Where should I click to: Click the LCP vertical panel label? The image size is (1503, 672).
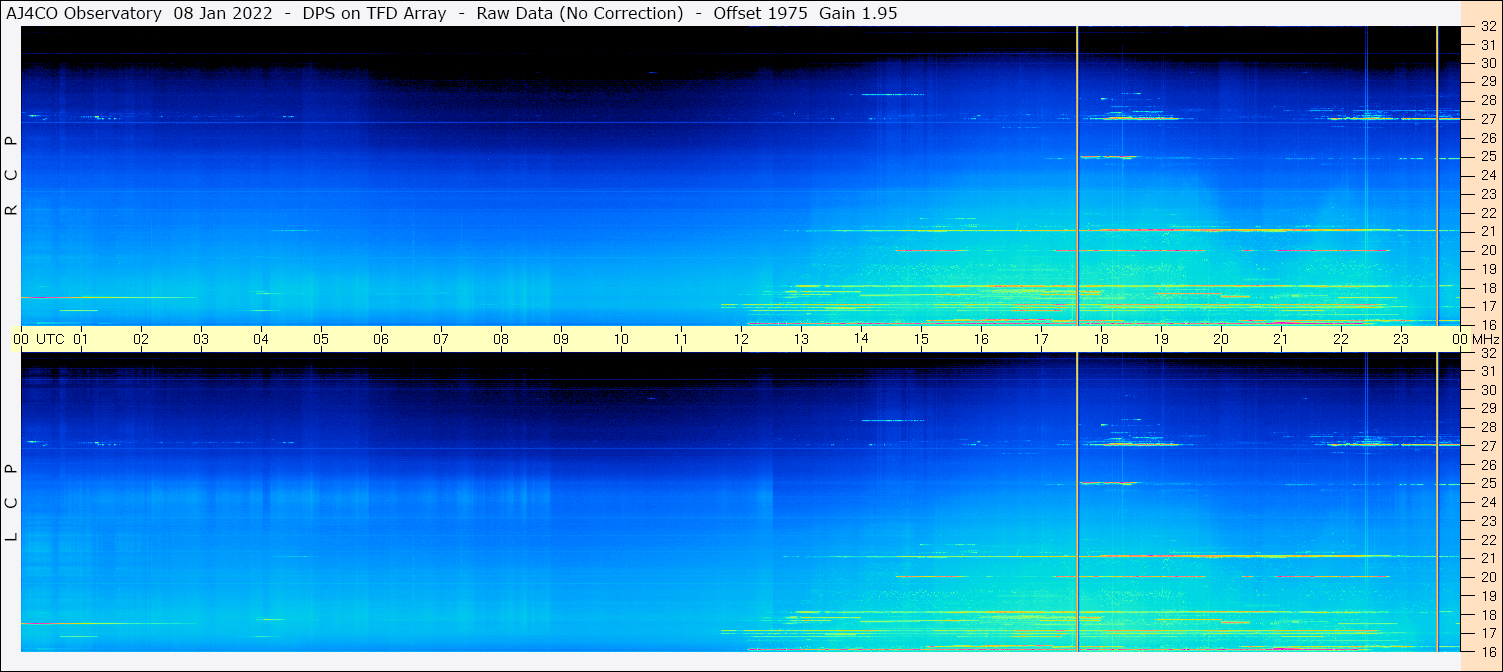(x=12, y=502)
